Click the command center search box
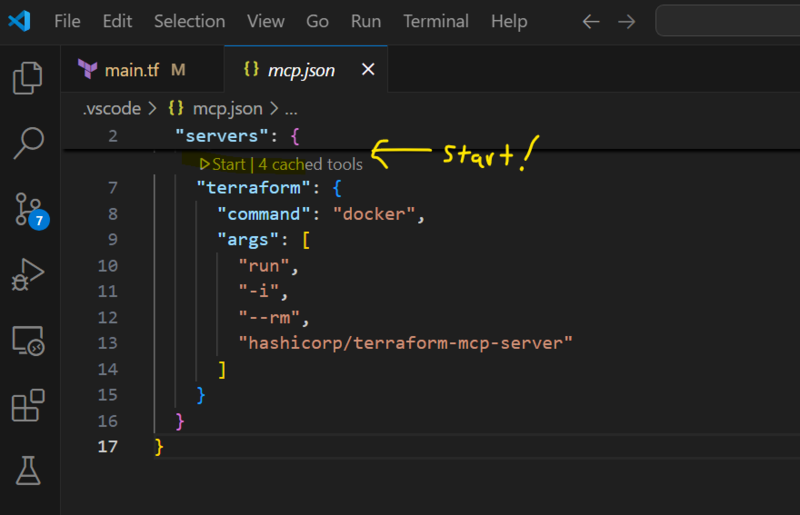This screenshot has height=515, width=800. (728, 21)
